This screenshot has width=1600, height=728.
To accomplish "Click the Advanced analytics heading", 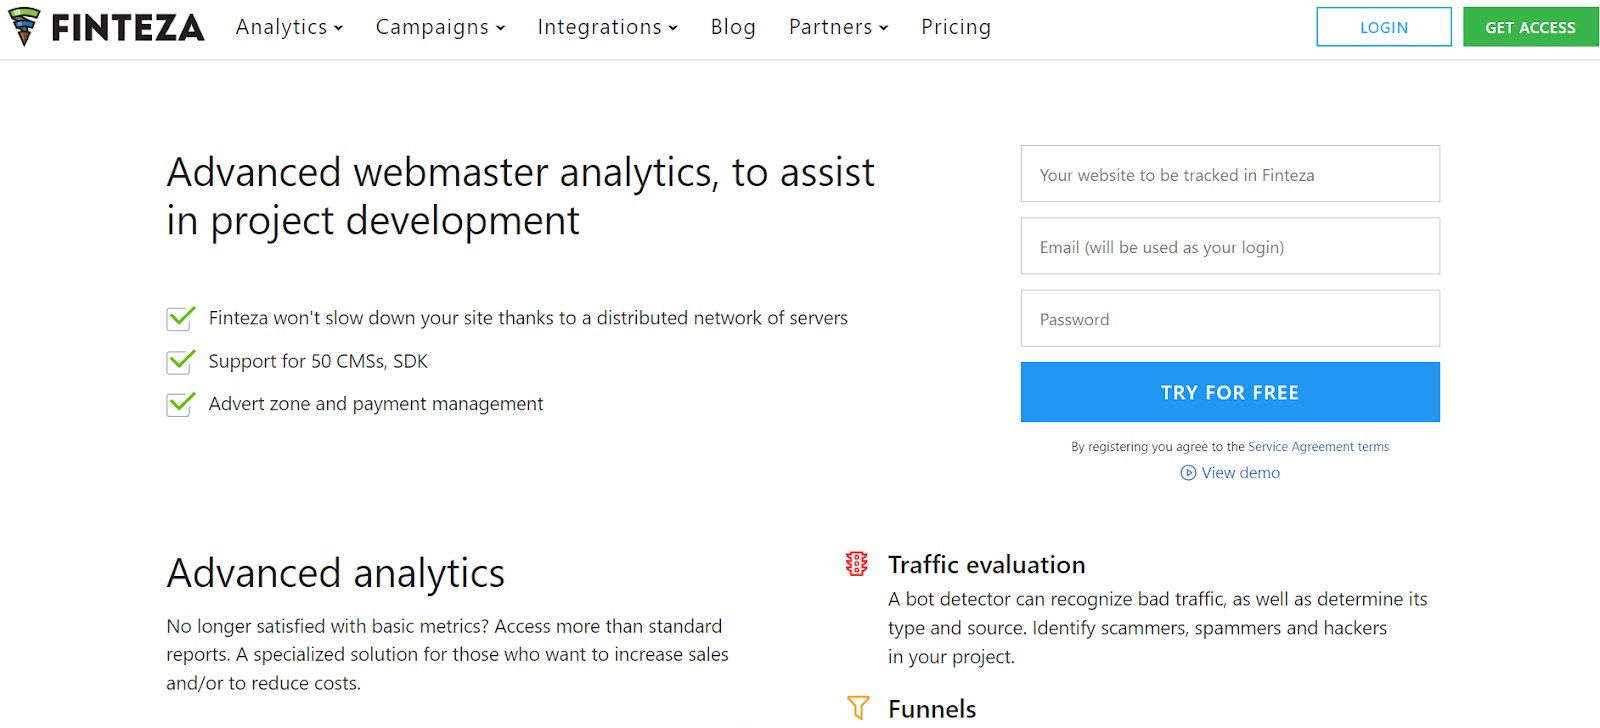I will point(335,574).
